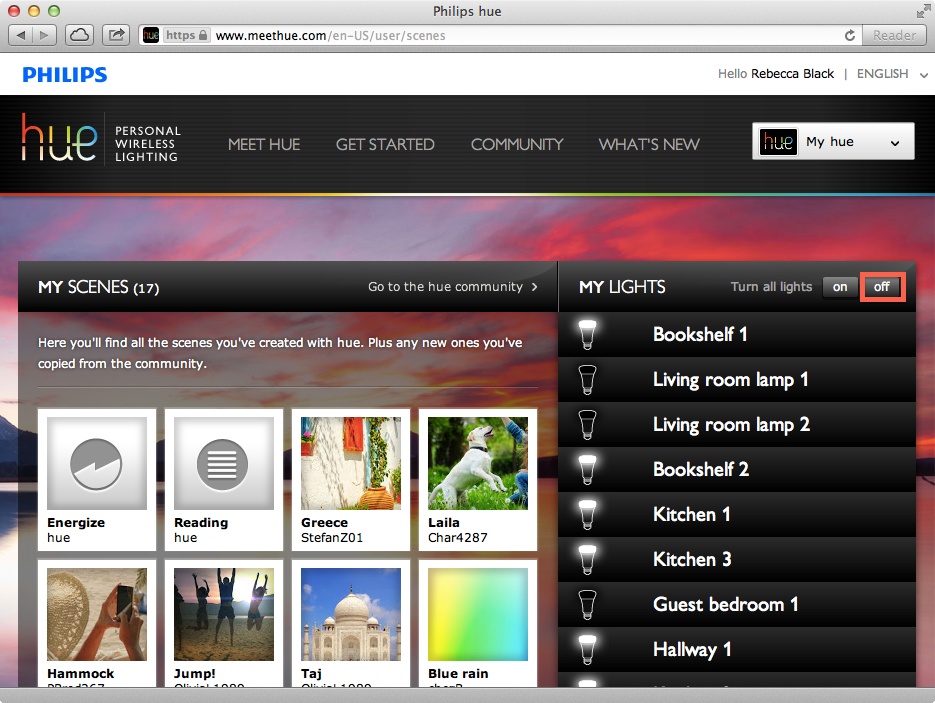The height and width of the screenshot is (703, 935).
Task: Click the StefanZ01 author name
Action: (332, 538)
